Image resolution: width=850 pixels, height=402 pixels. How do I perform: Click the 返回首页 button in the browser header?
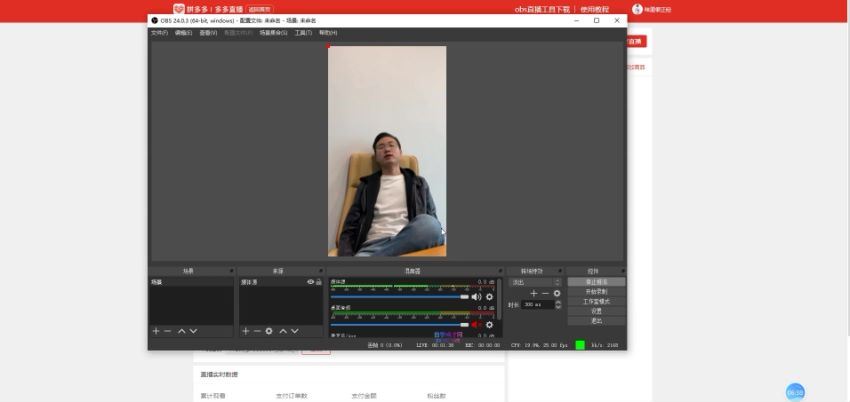tap(260, 9)
